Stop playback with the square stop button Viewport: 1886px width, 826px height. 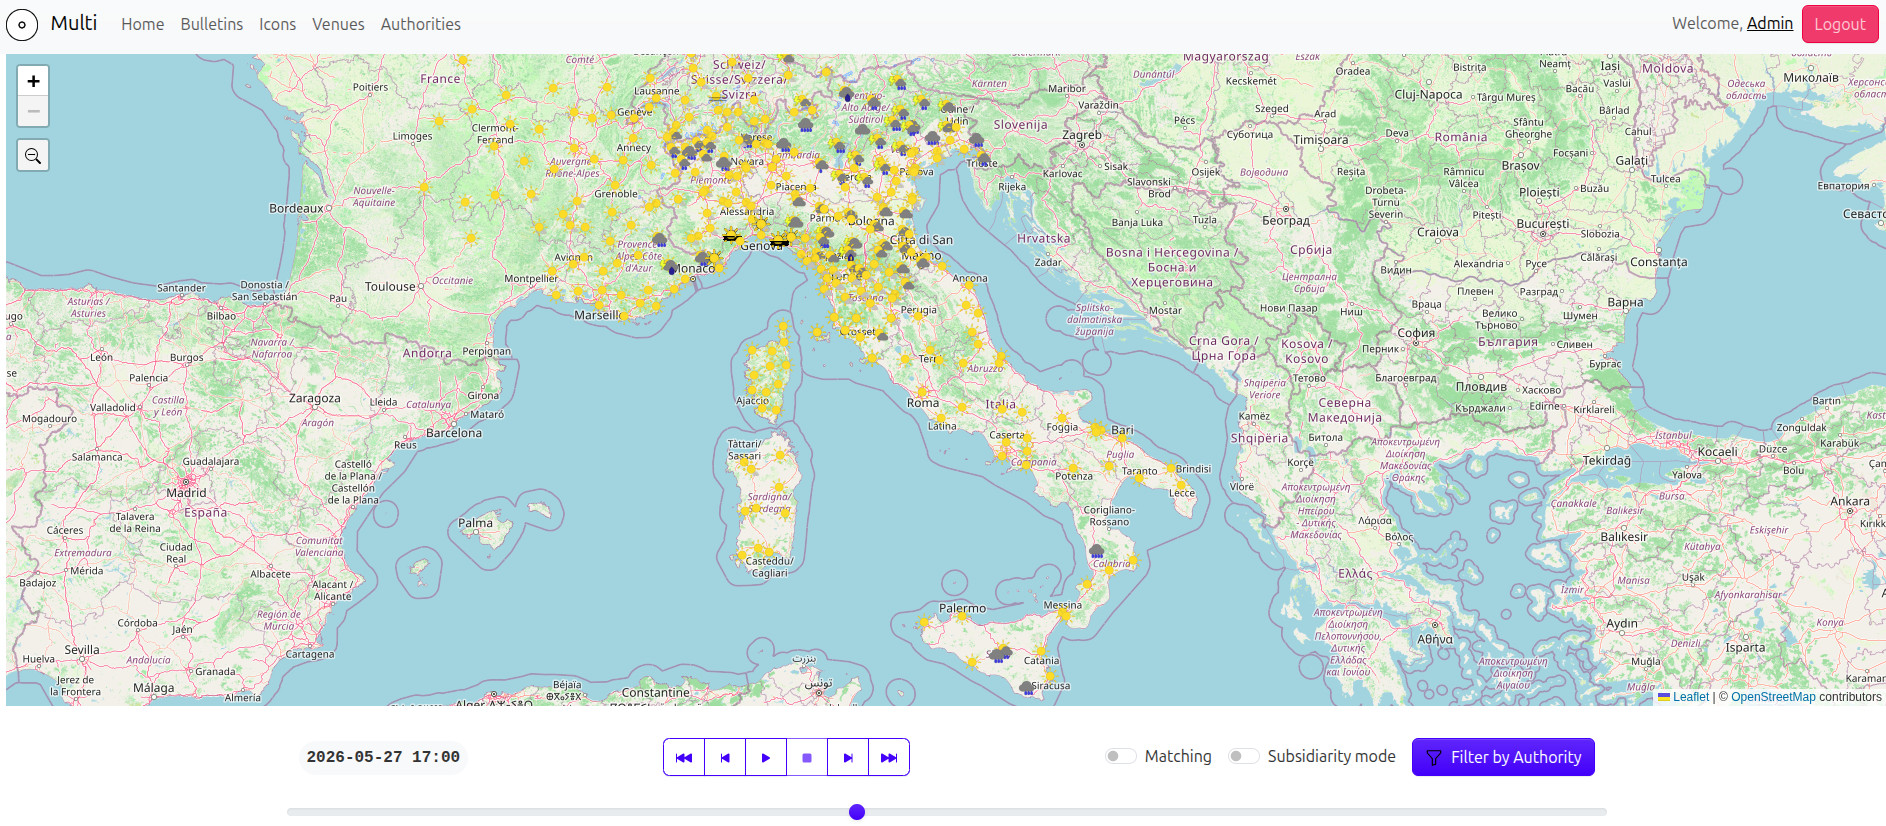(807, 757)
